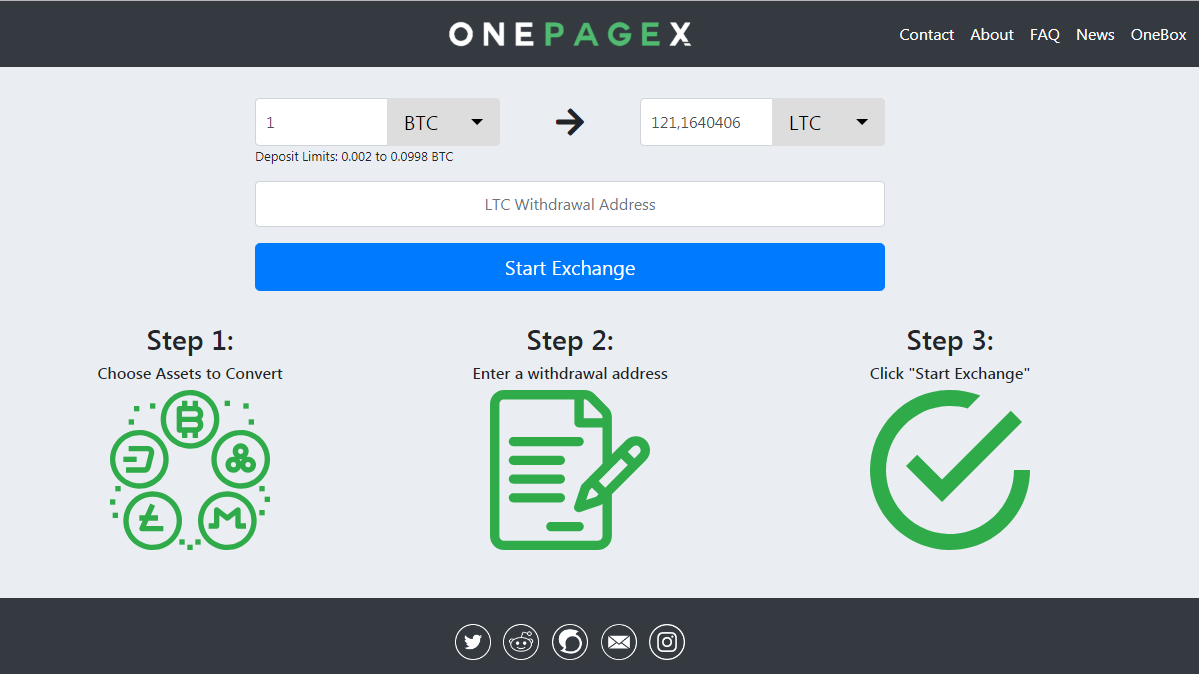Click the Step 2 document and pencil illustration
This screenshot has width=1199, height=674.
570,470
